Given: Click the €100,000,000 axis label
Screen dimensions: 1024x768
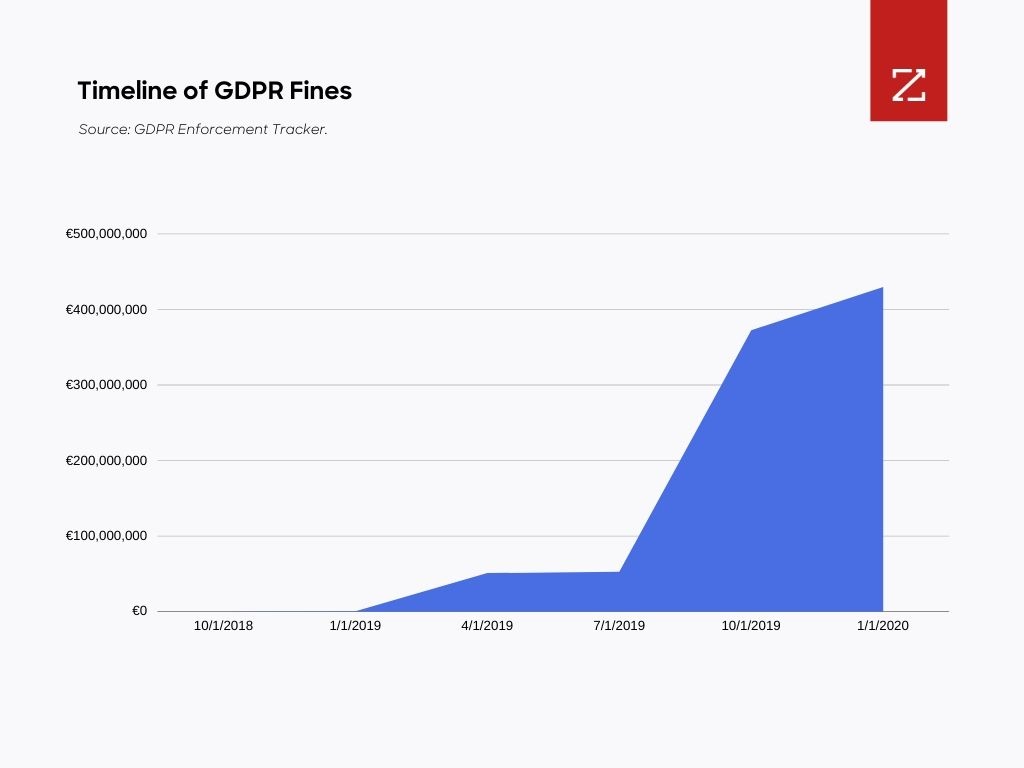Looking at the screenshot, I should point(106,536).
